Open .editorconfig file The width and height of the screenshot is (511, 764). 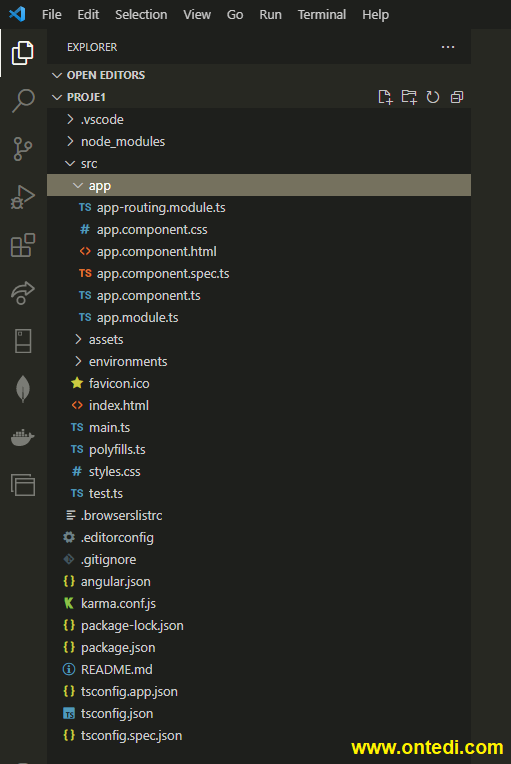pos(259,537)
